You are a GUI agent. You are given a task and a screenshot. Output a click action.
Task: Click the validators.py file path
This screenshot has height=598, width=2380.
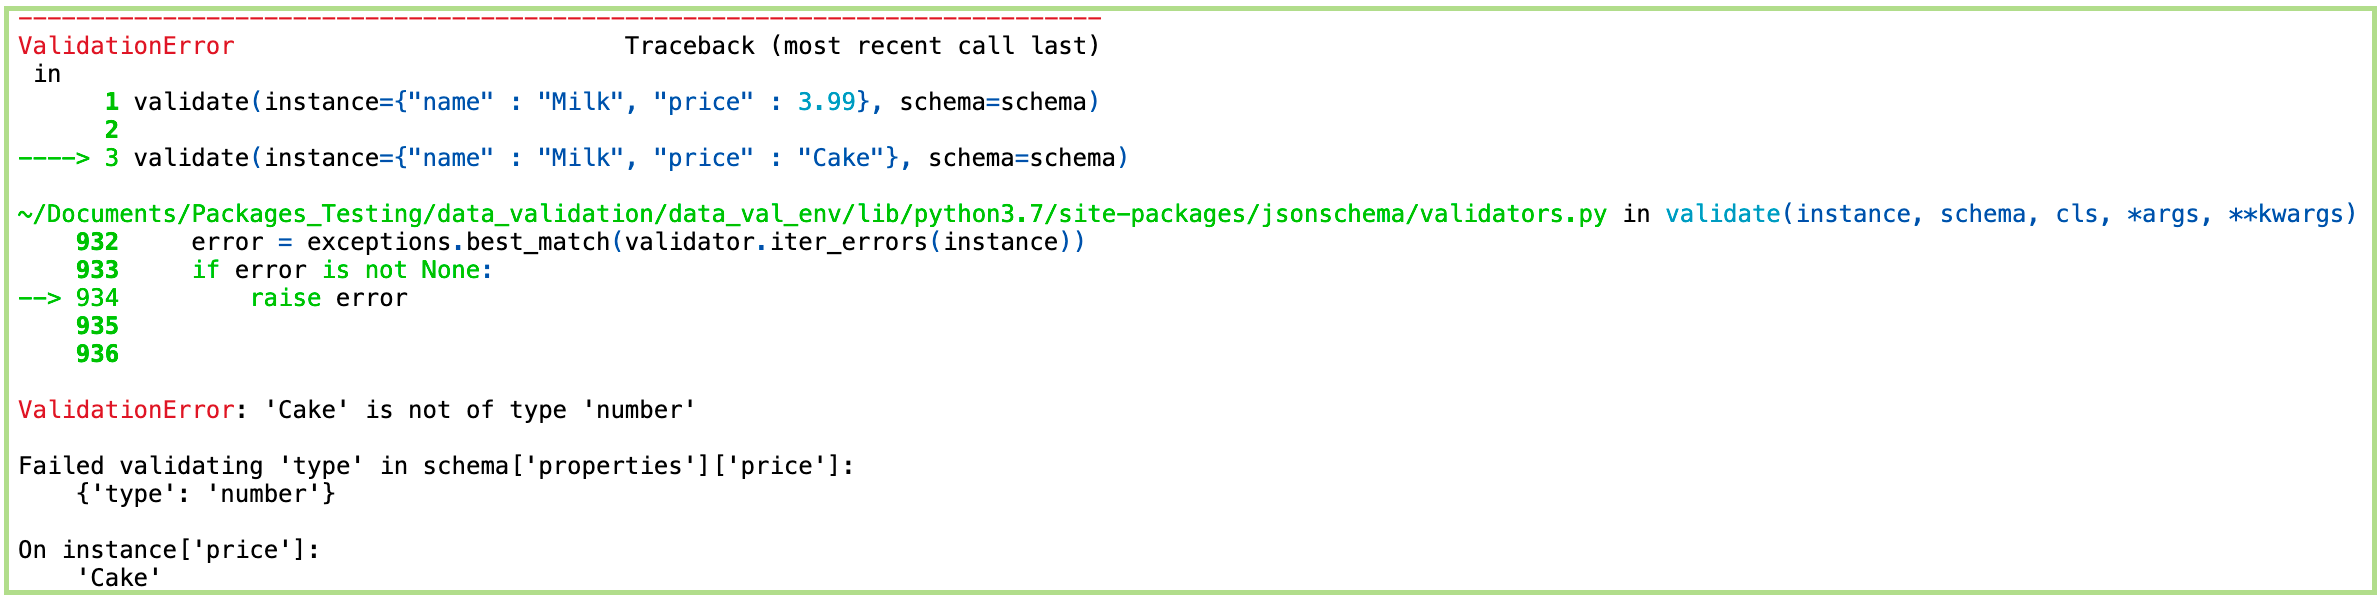click(812, 214)
